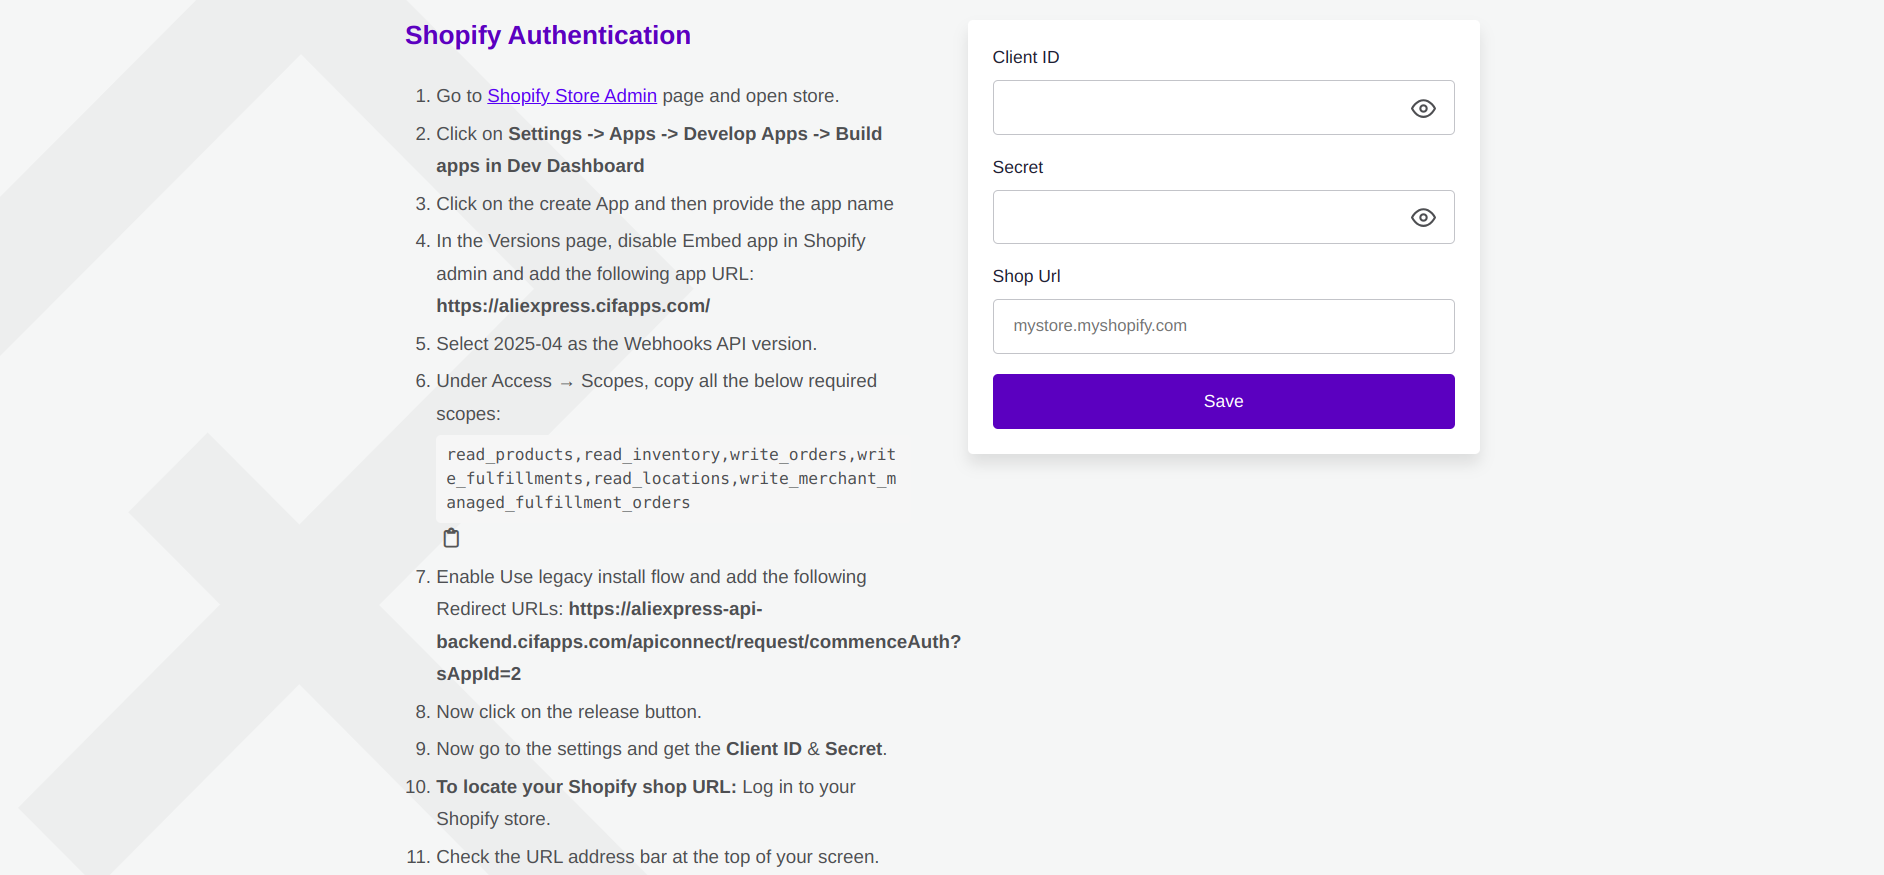Click the aliexpress.cifapps.com app URL text
The height and width of the screenshot is (875, 1884).
[573, 306]
